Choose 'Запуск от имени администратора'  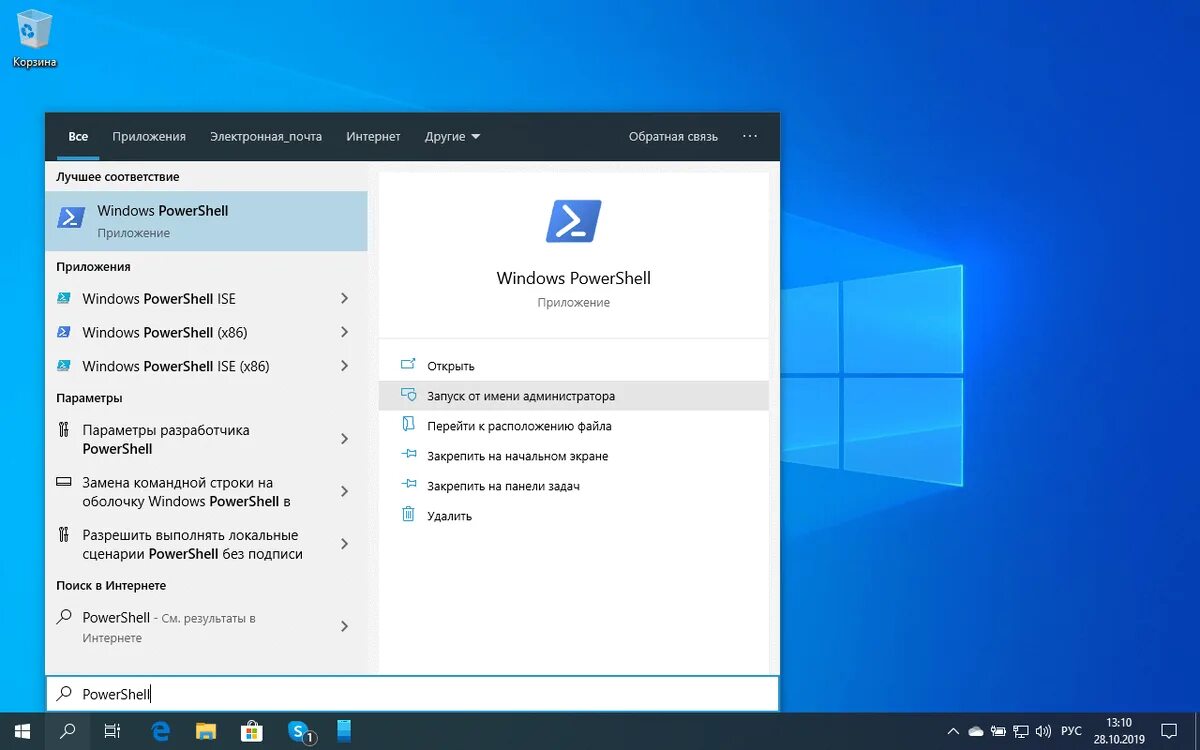click(x=574, y=396)
